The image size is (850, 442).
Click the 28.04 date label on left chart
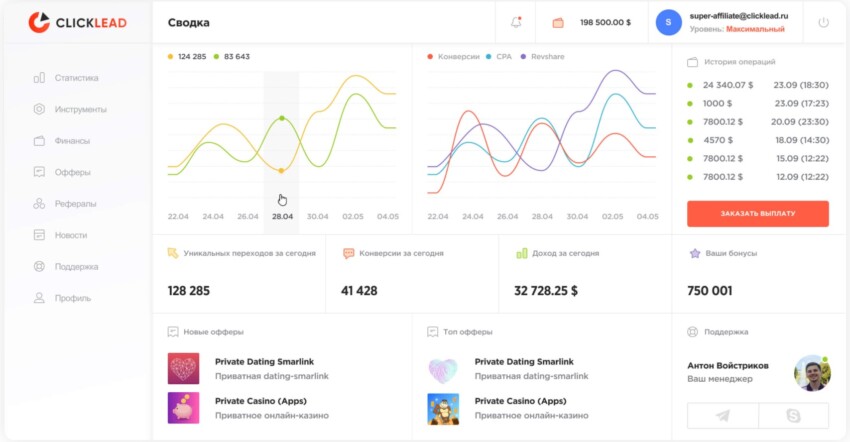click(282, 216)
